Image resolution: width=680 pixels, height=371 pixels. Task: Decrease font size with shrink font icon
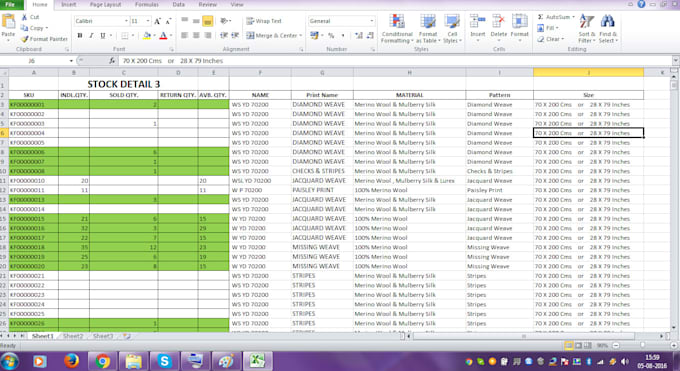(x=169, y=21)
